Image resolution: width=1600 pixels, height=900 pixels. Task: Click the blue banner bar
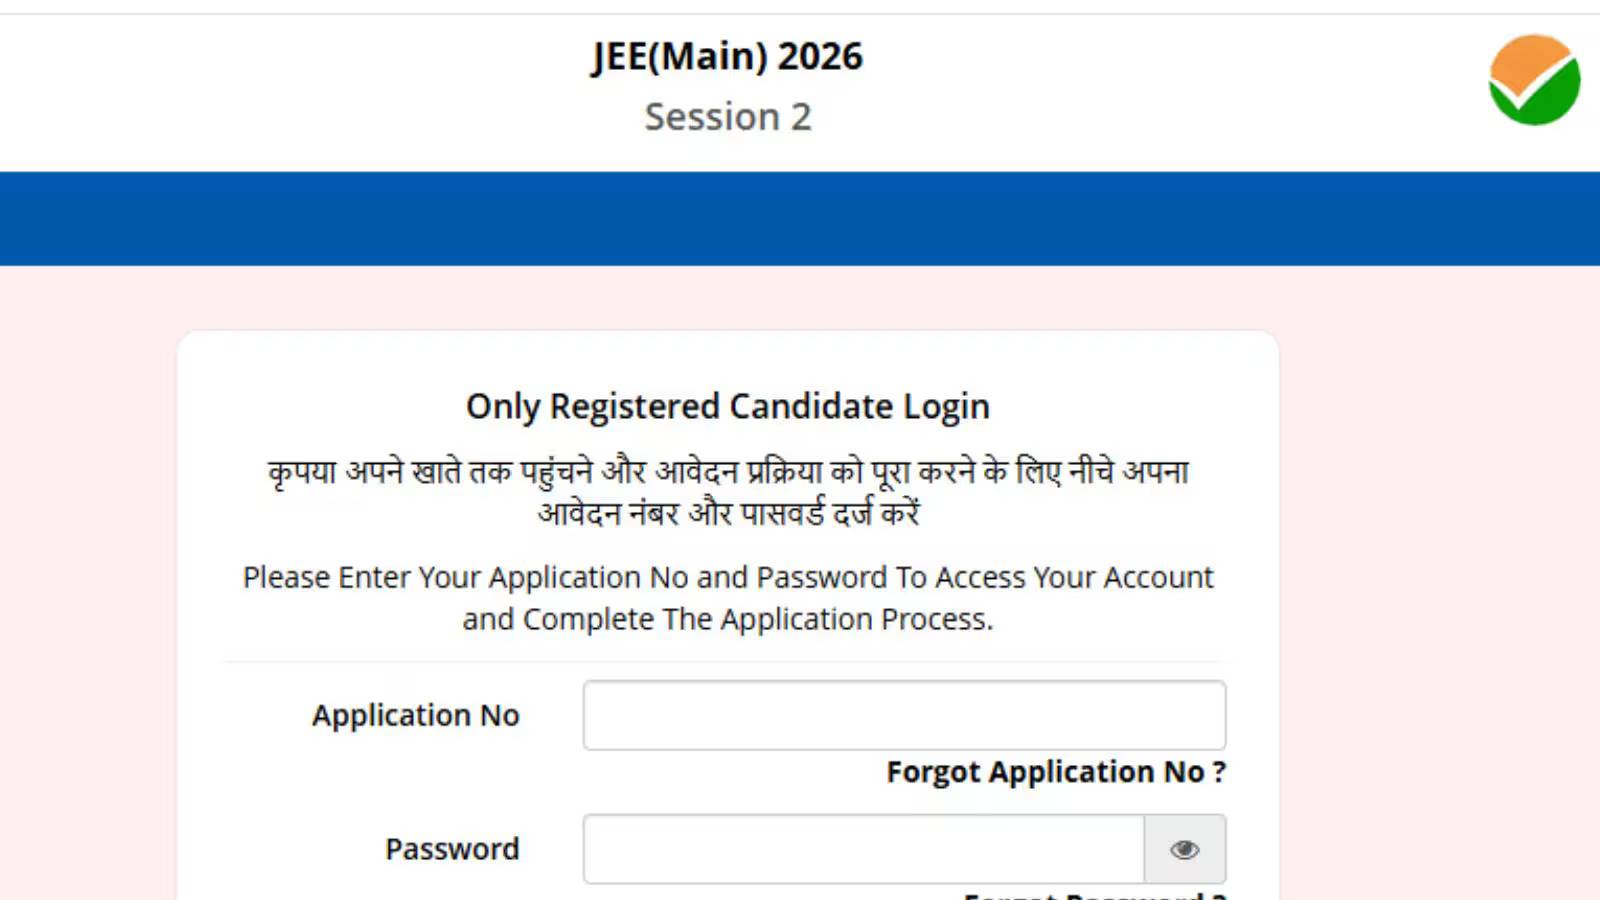pyautogui.click(x=800, y=218)
